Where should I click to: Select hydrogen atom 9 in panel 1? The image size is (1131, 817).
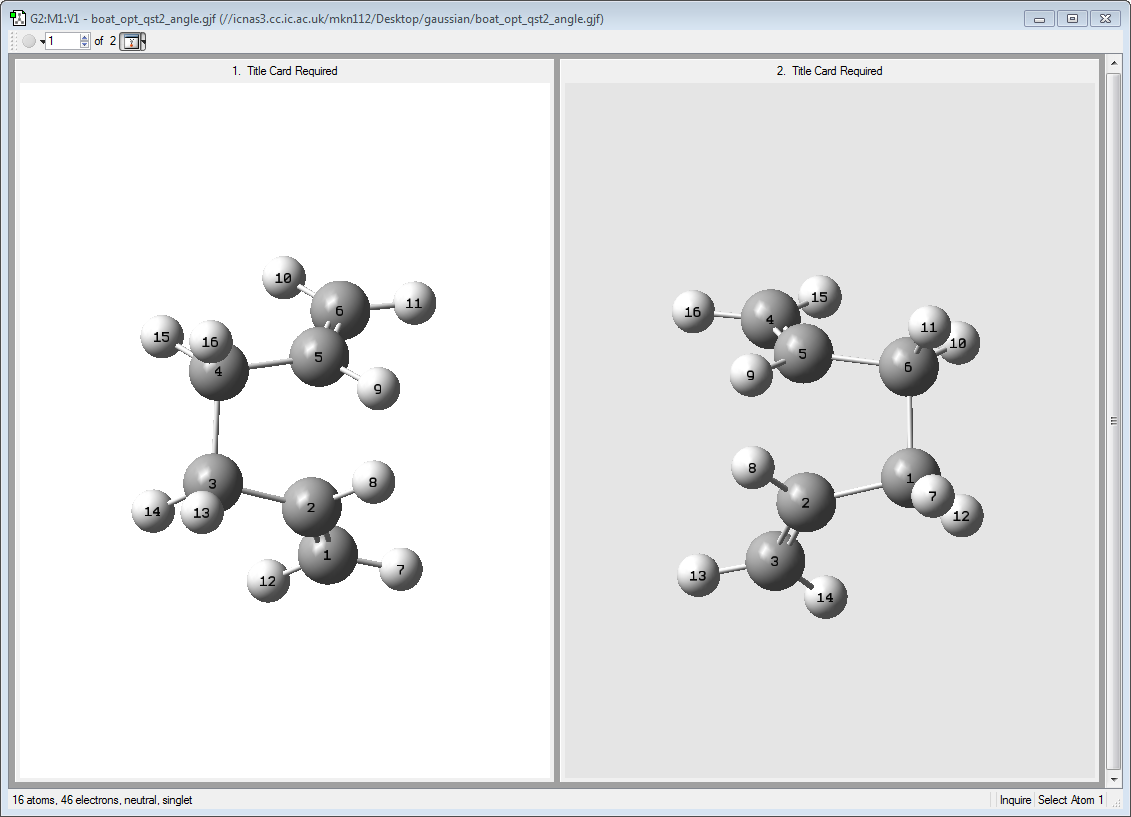(x=378, y=389)
